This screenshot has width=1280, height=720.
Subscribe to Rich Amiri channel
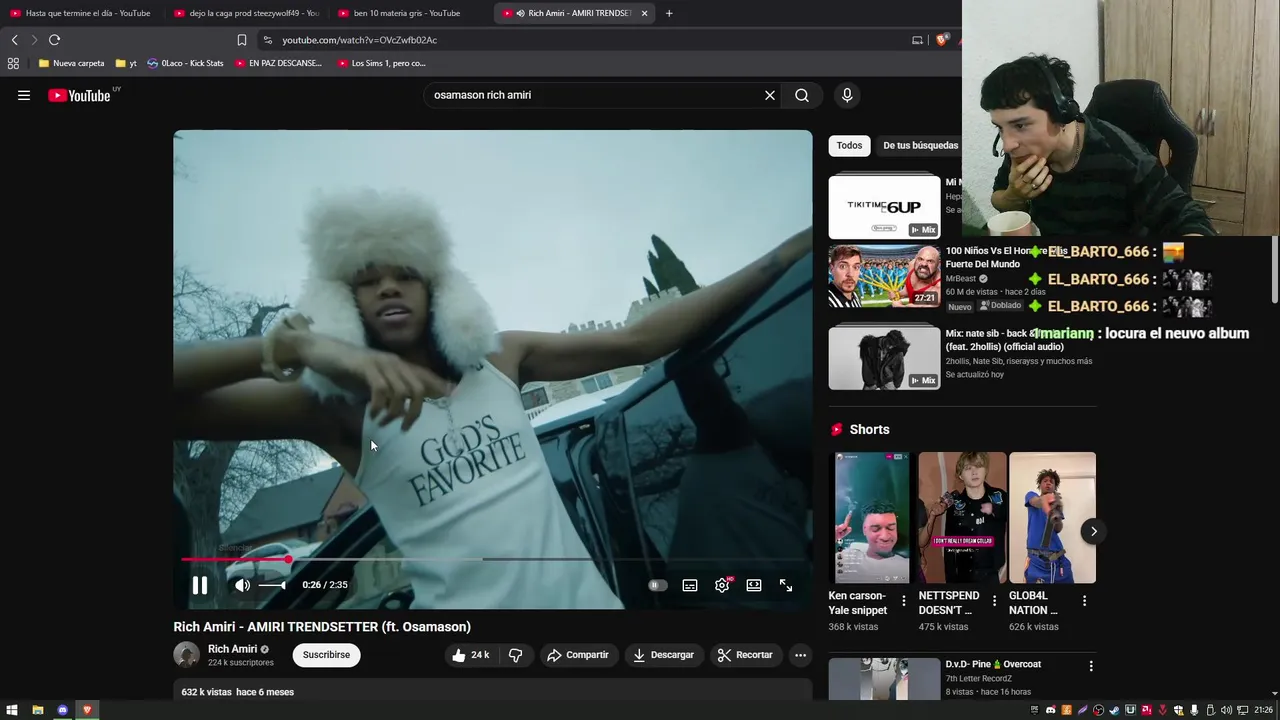coord(326,655)
